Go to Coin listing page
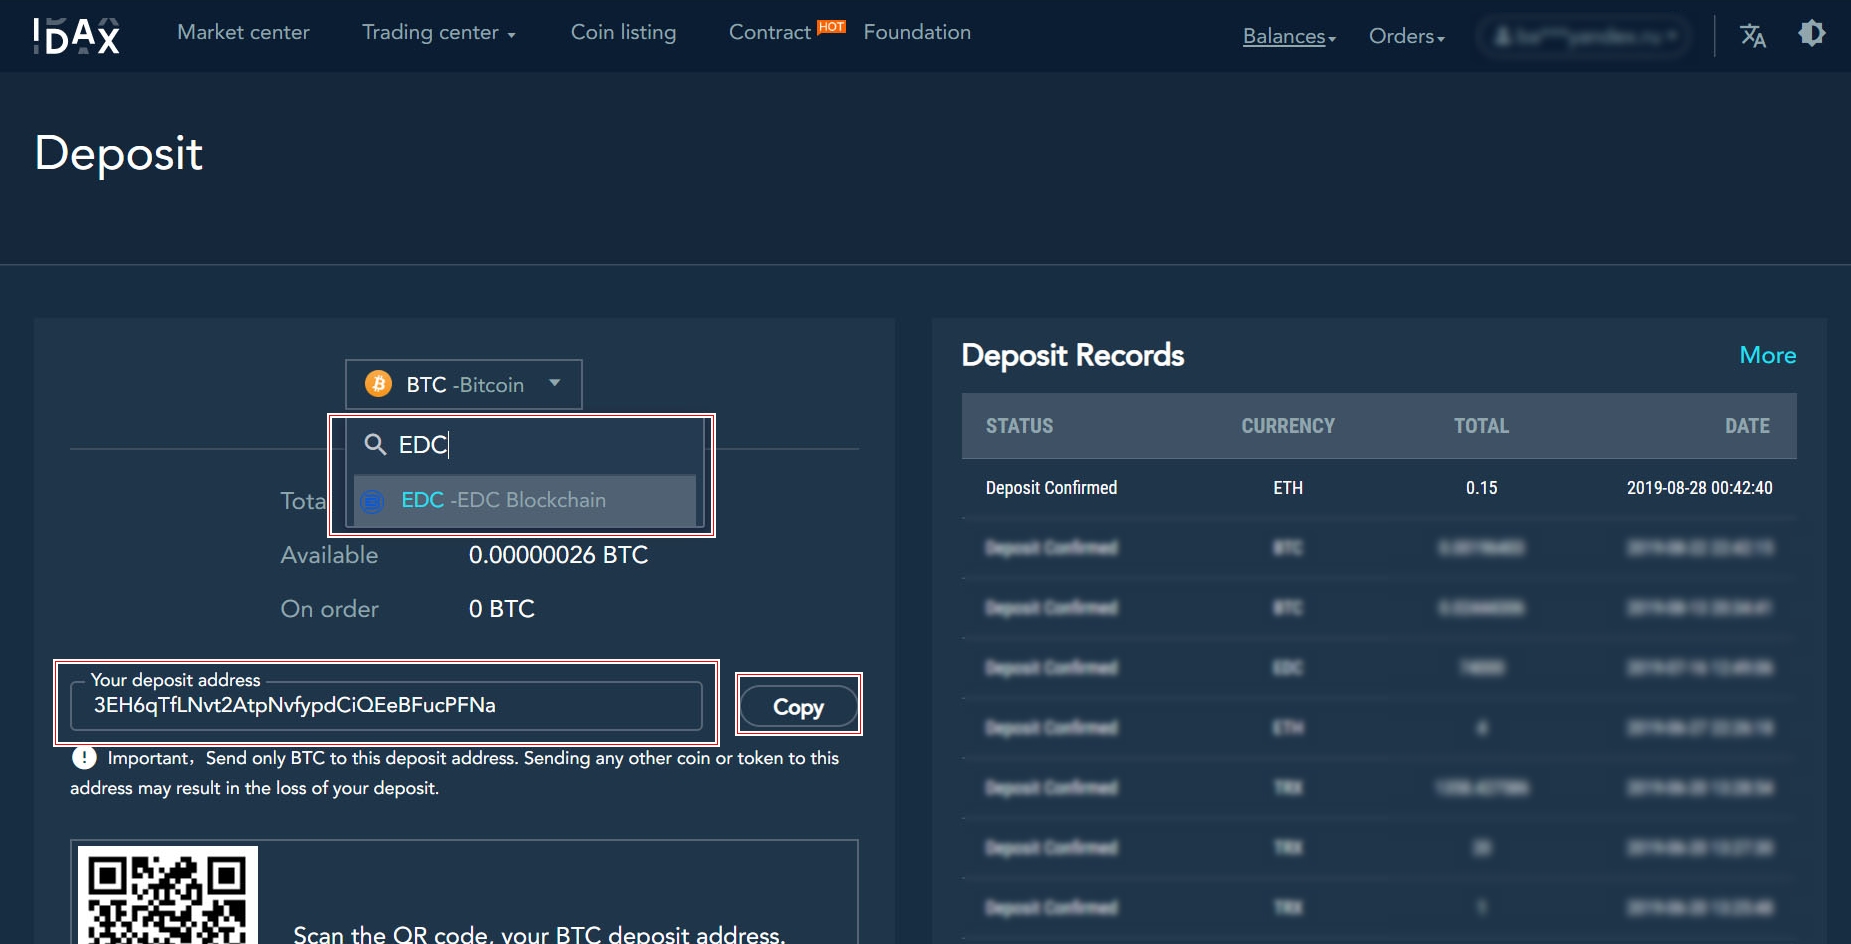This screenshot has width=1851, height=944. tap(623, 32)
